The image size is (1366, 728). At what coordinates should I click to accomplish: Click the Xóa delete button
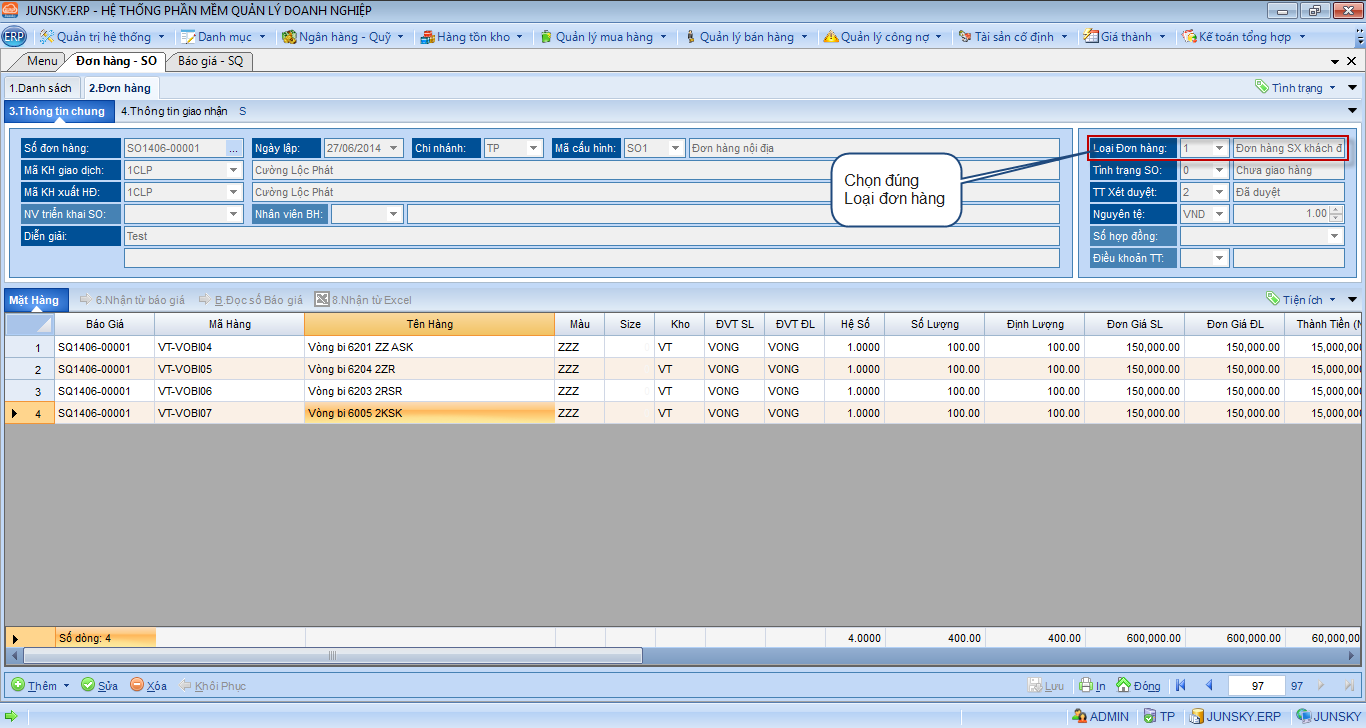[x=148, y=685]
